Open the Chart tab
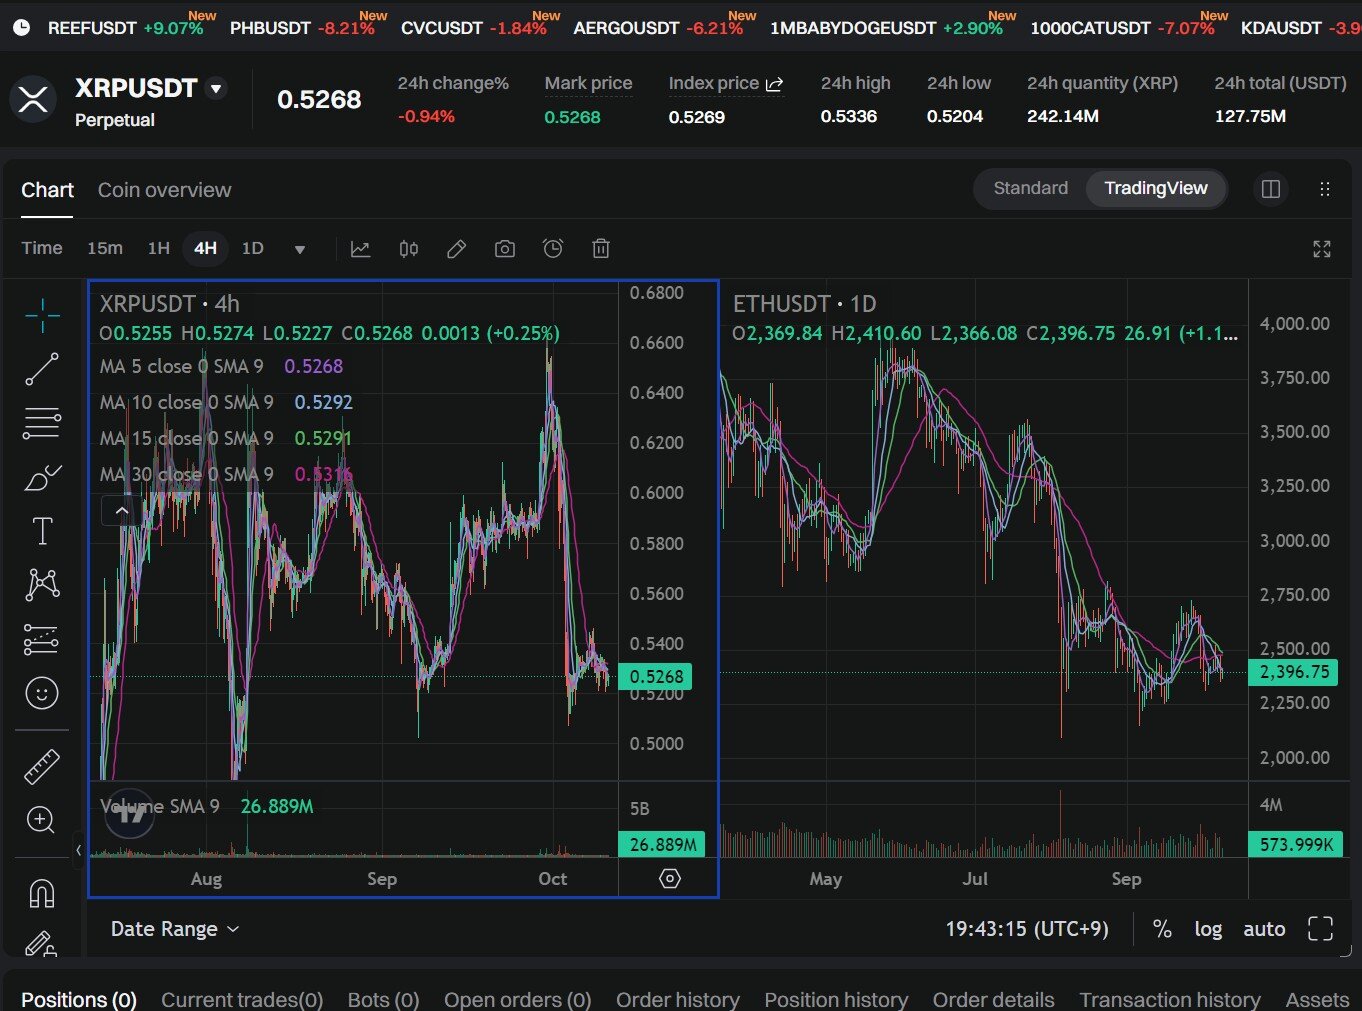1362x1011 pixels. pos(48,190)
